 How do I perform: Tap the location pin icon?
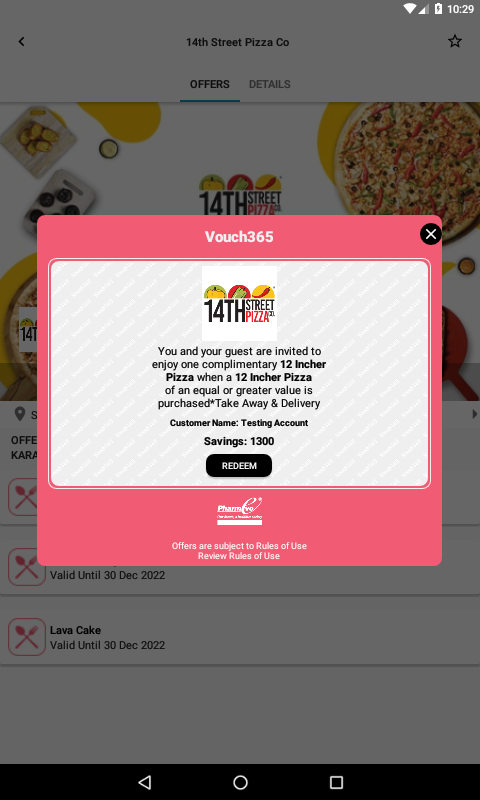point(20,414)
